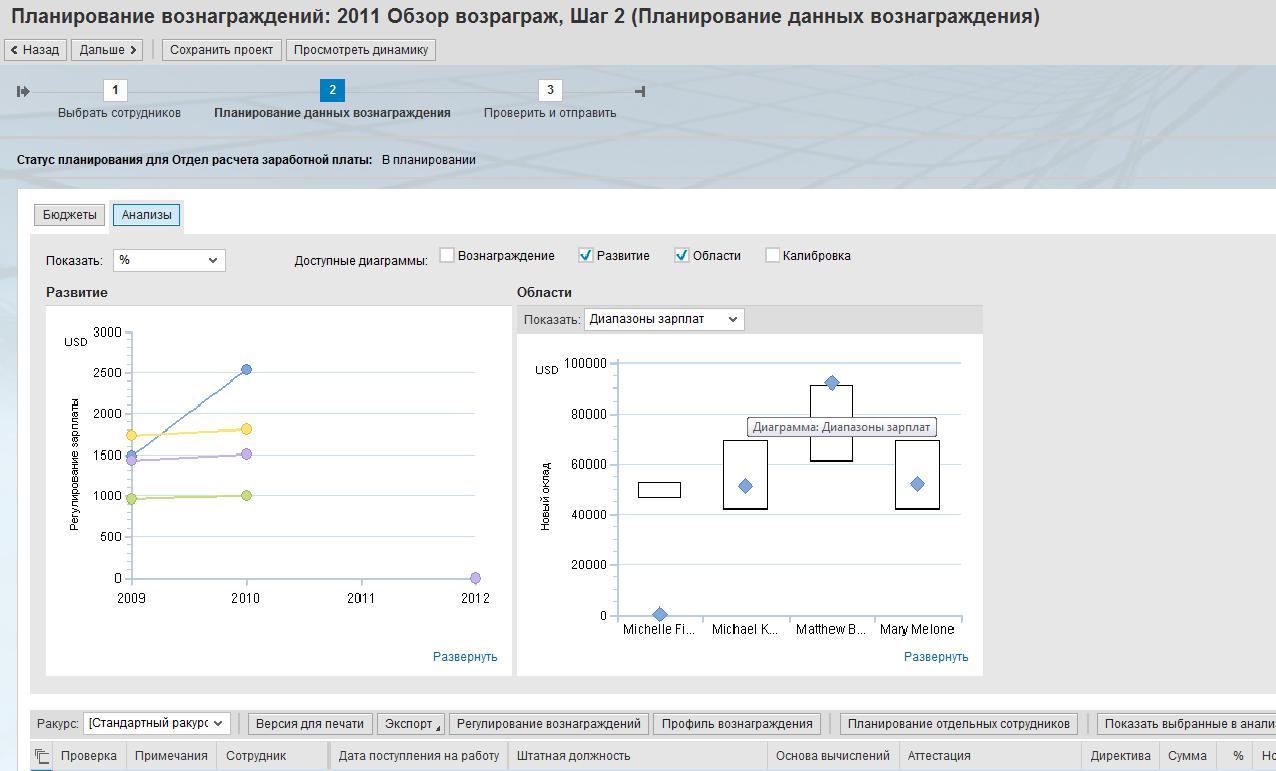
Task: Click the table select-all icon in header corner
Action: [x=42, y=756]
